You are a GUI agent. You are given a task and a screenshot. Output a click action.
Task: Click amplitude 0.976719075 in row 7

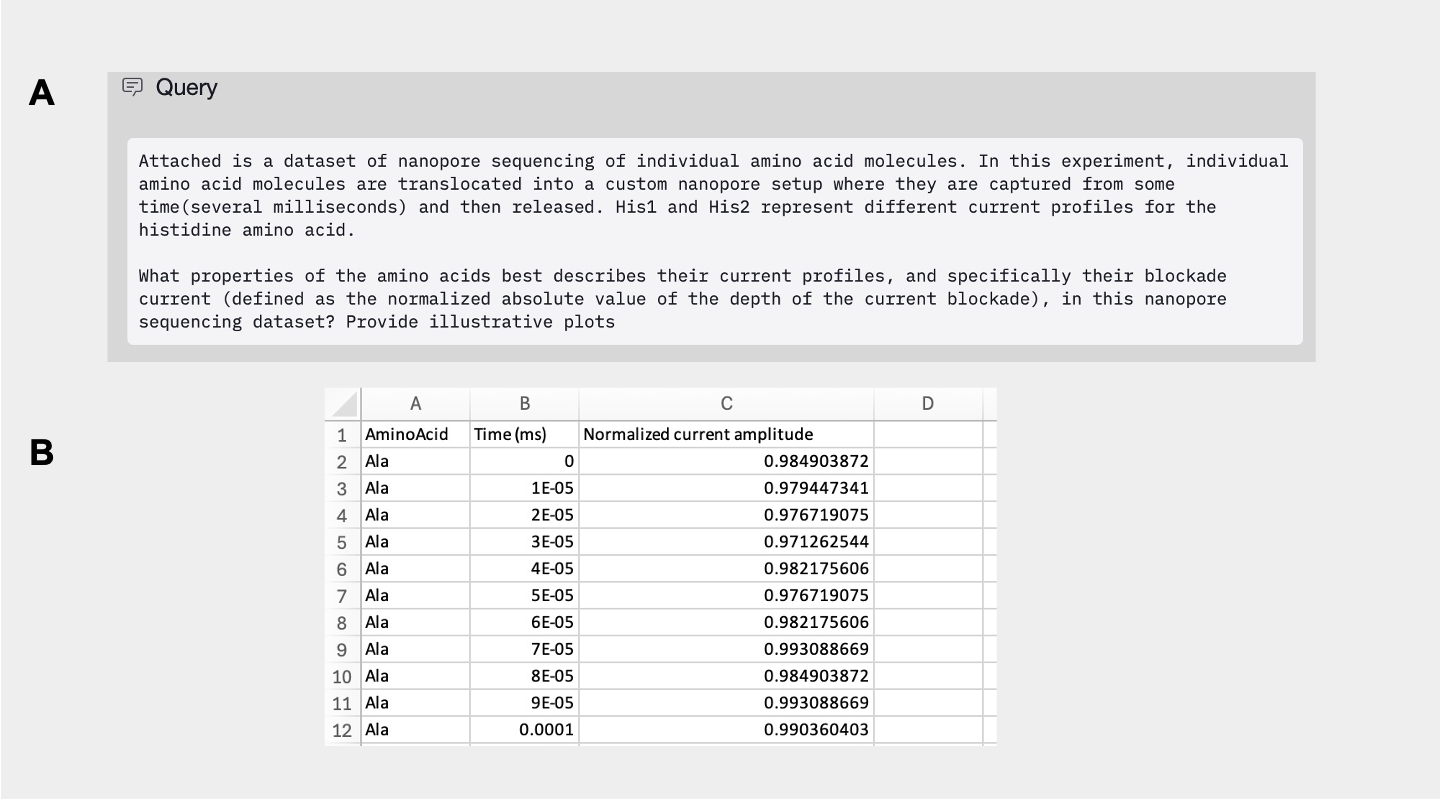click(x=727, y=596)
